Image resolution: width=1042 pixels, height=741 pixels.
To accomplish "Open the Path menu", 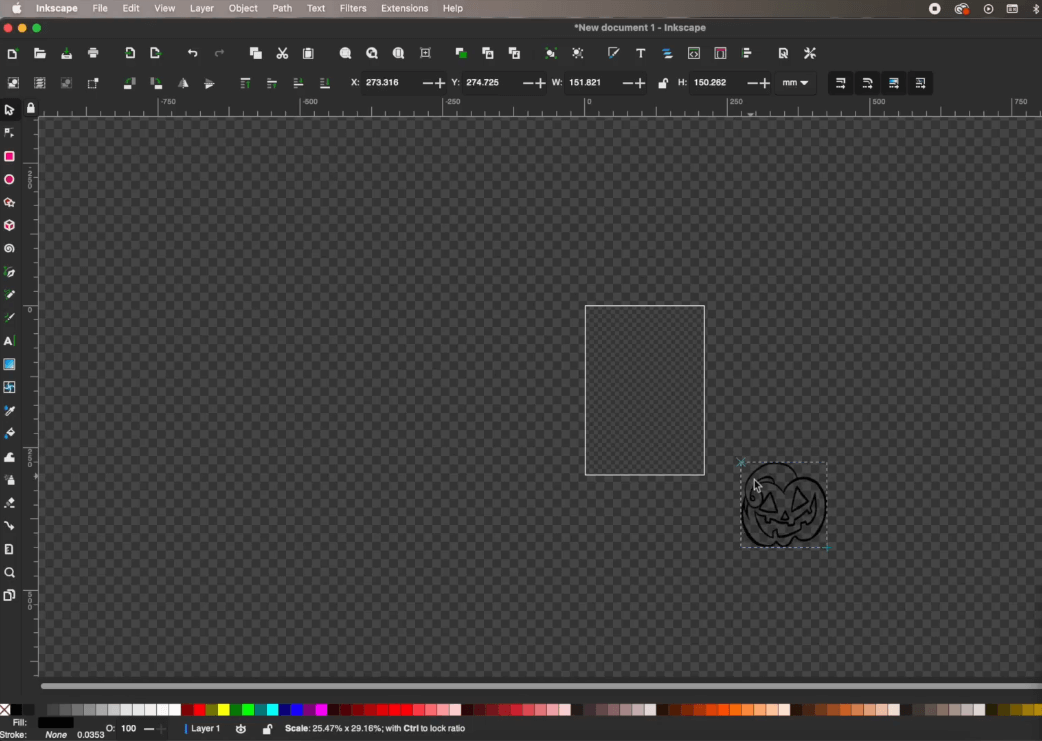I will click(x=282, y=8).
